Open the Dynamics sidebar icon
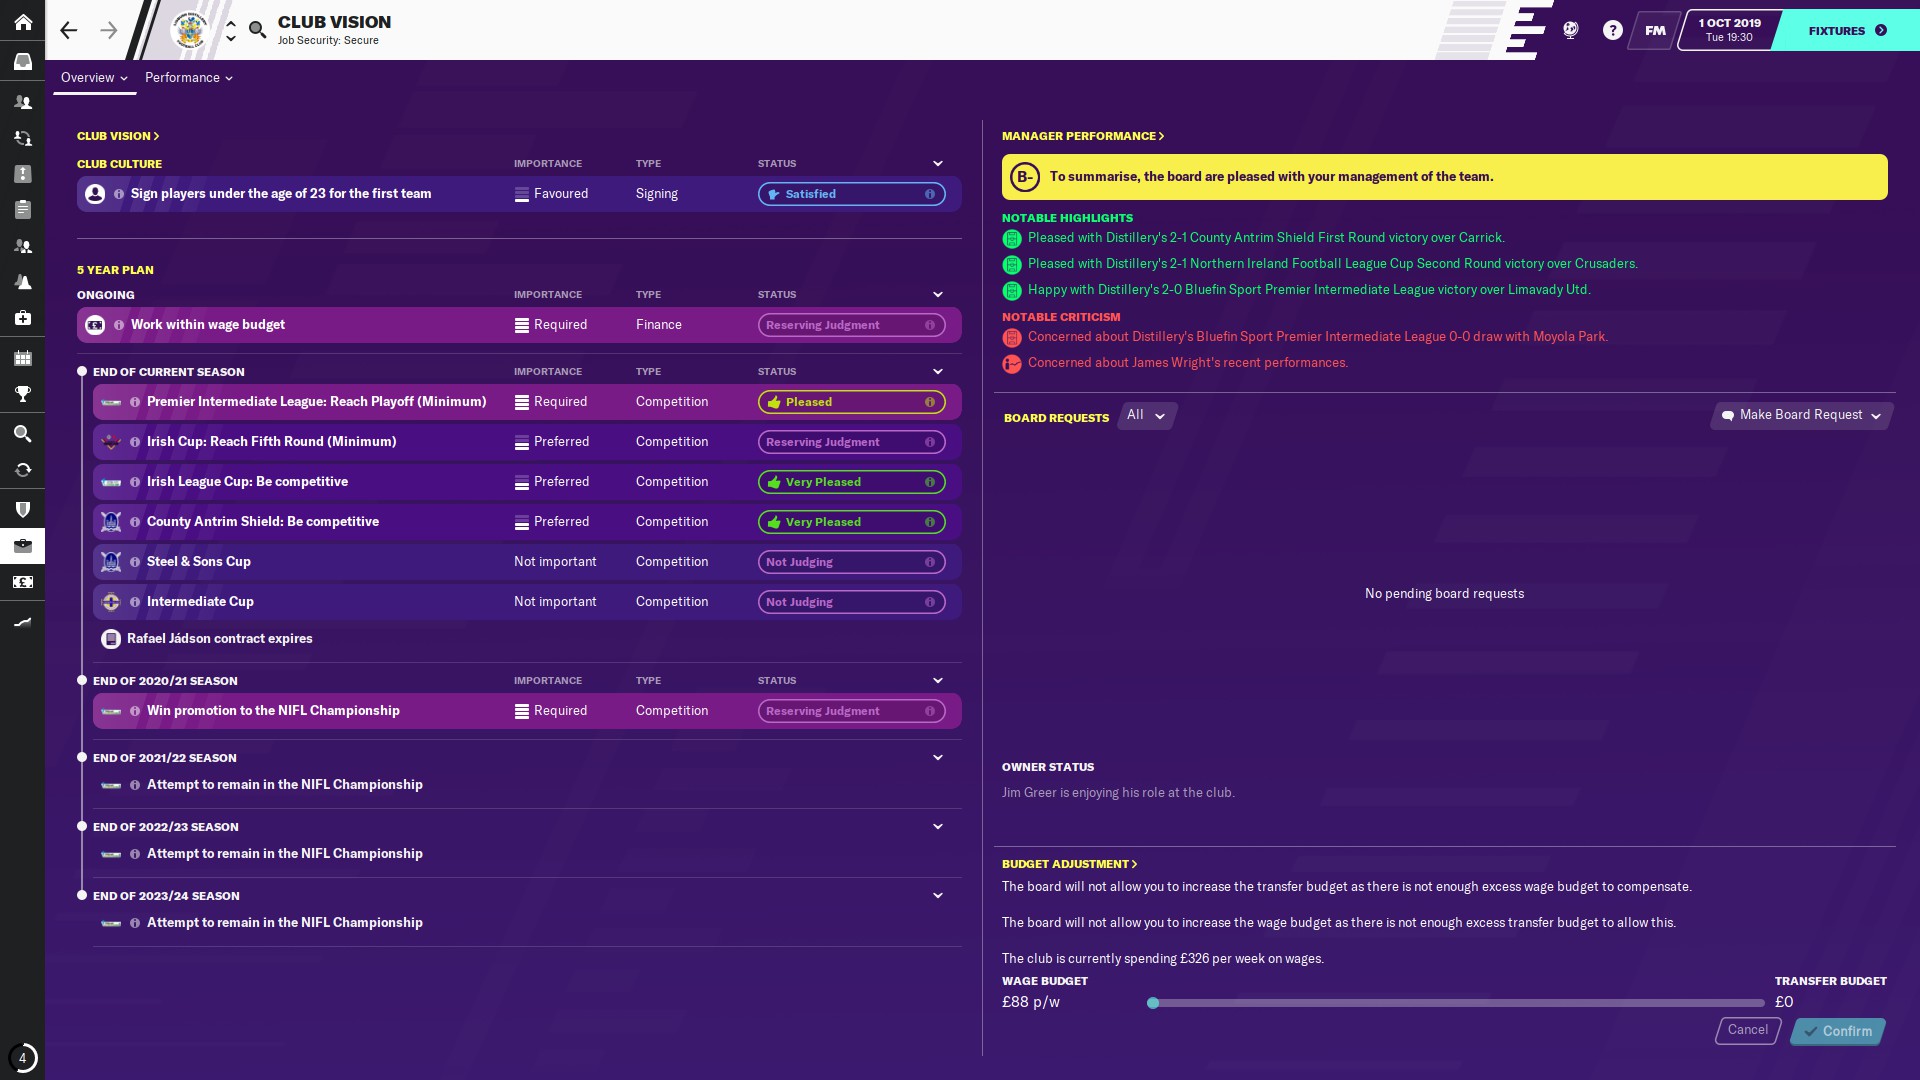The image size is (1920, 1080). tap(22, 138)
